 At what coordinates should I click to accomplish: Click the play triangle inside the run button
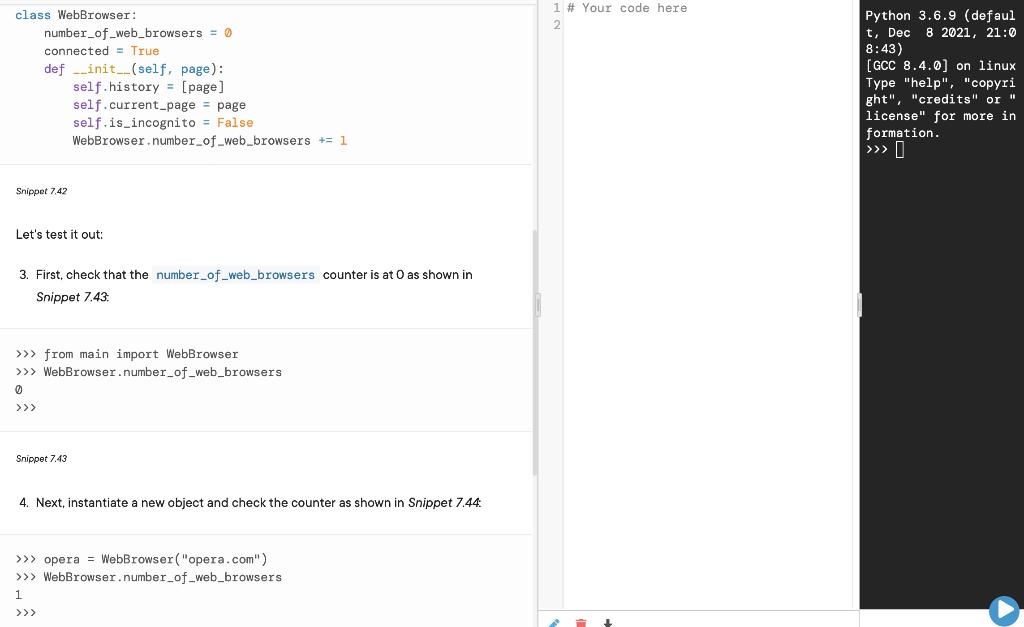click(1004, 610)
